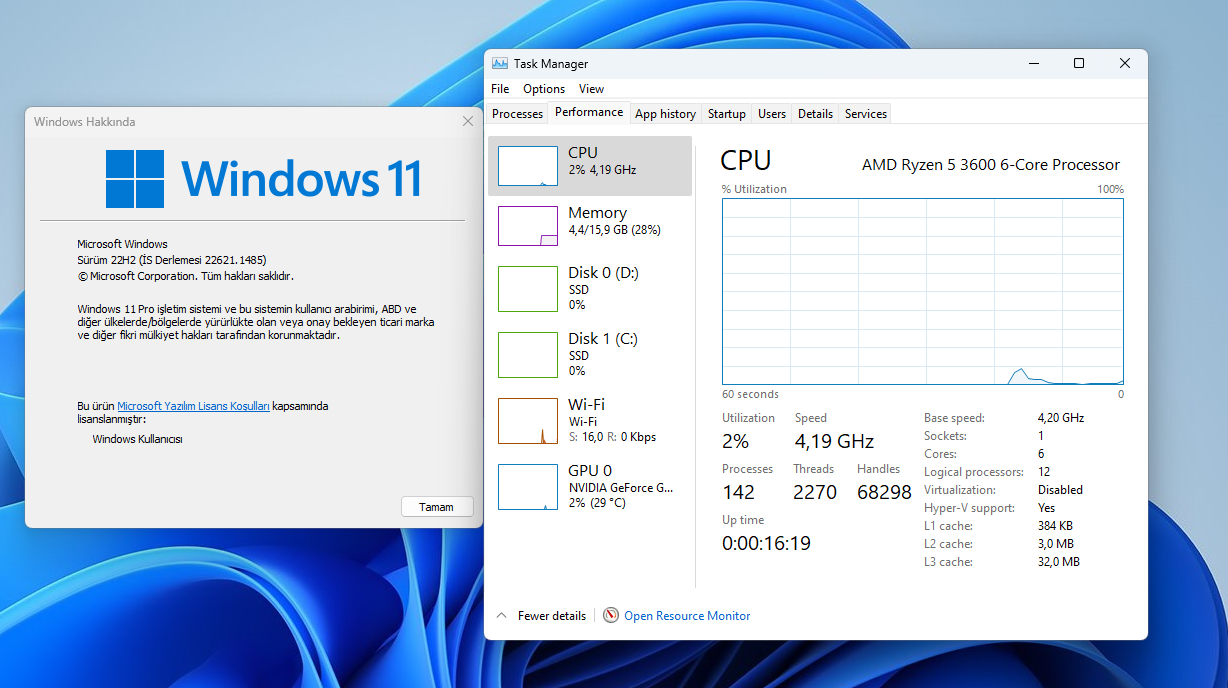Click the Virtualization Disabled value
This screenshot has width=1228, height=688.
(1060, 490)
